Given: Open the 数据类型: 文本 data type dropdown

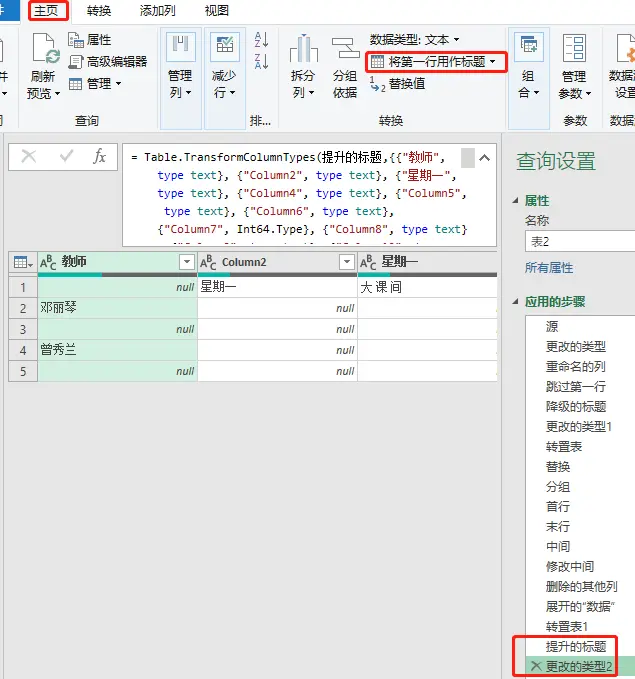Looking at the screenshot, I should (x=414, y=40).
